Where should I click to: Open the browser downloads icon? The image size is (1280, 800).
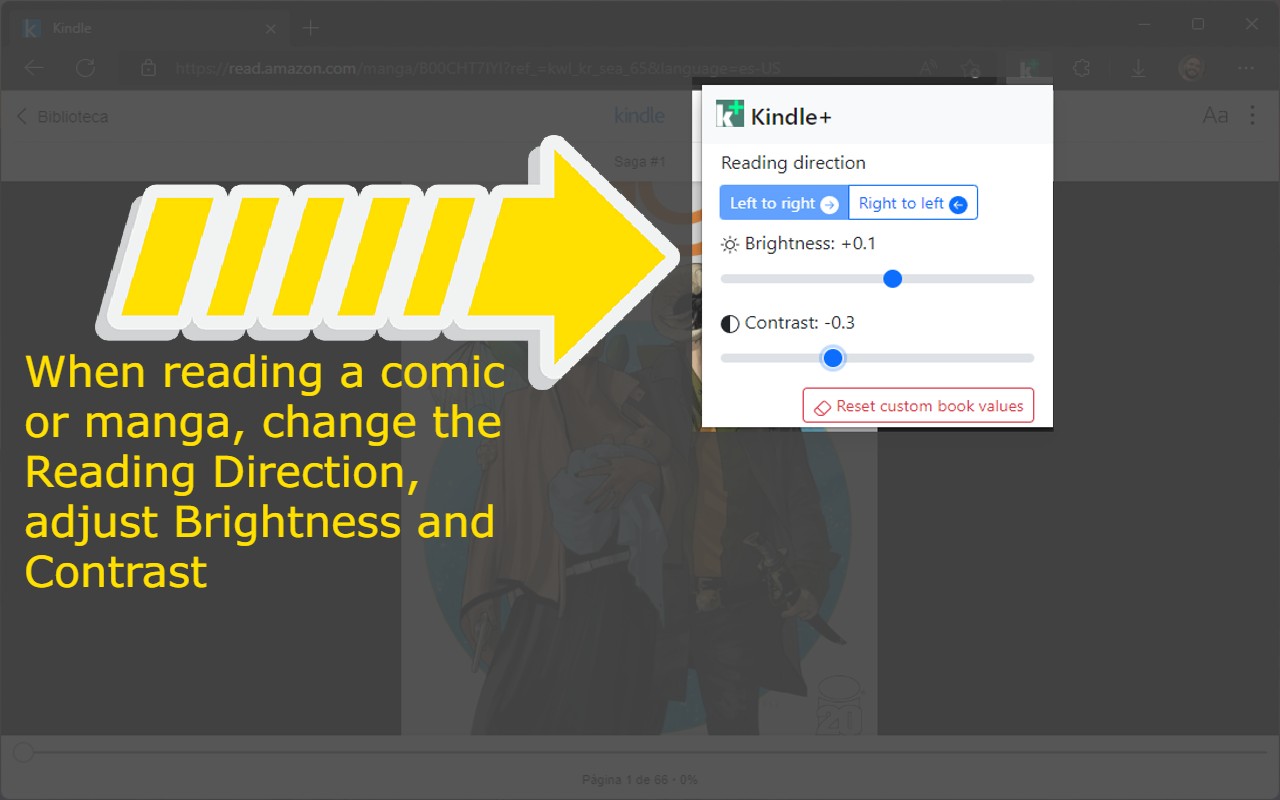[1138, 68]
